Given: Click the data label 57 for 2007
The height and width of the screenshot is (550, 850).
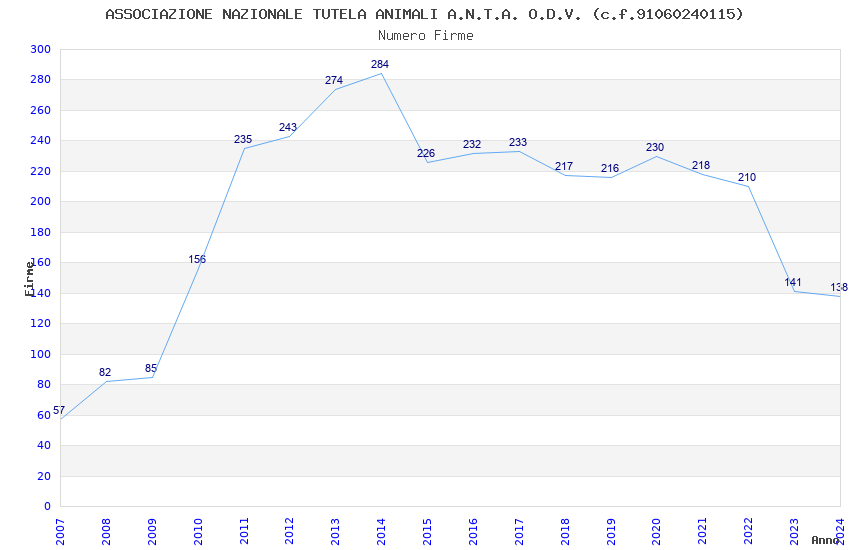Looking at the screenshot, I should [59, 410].
